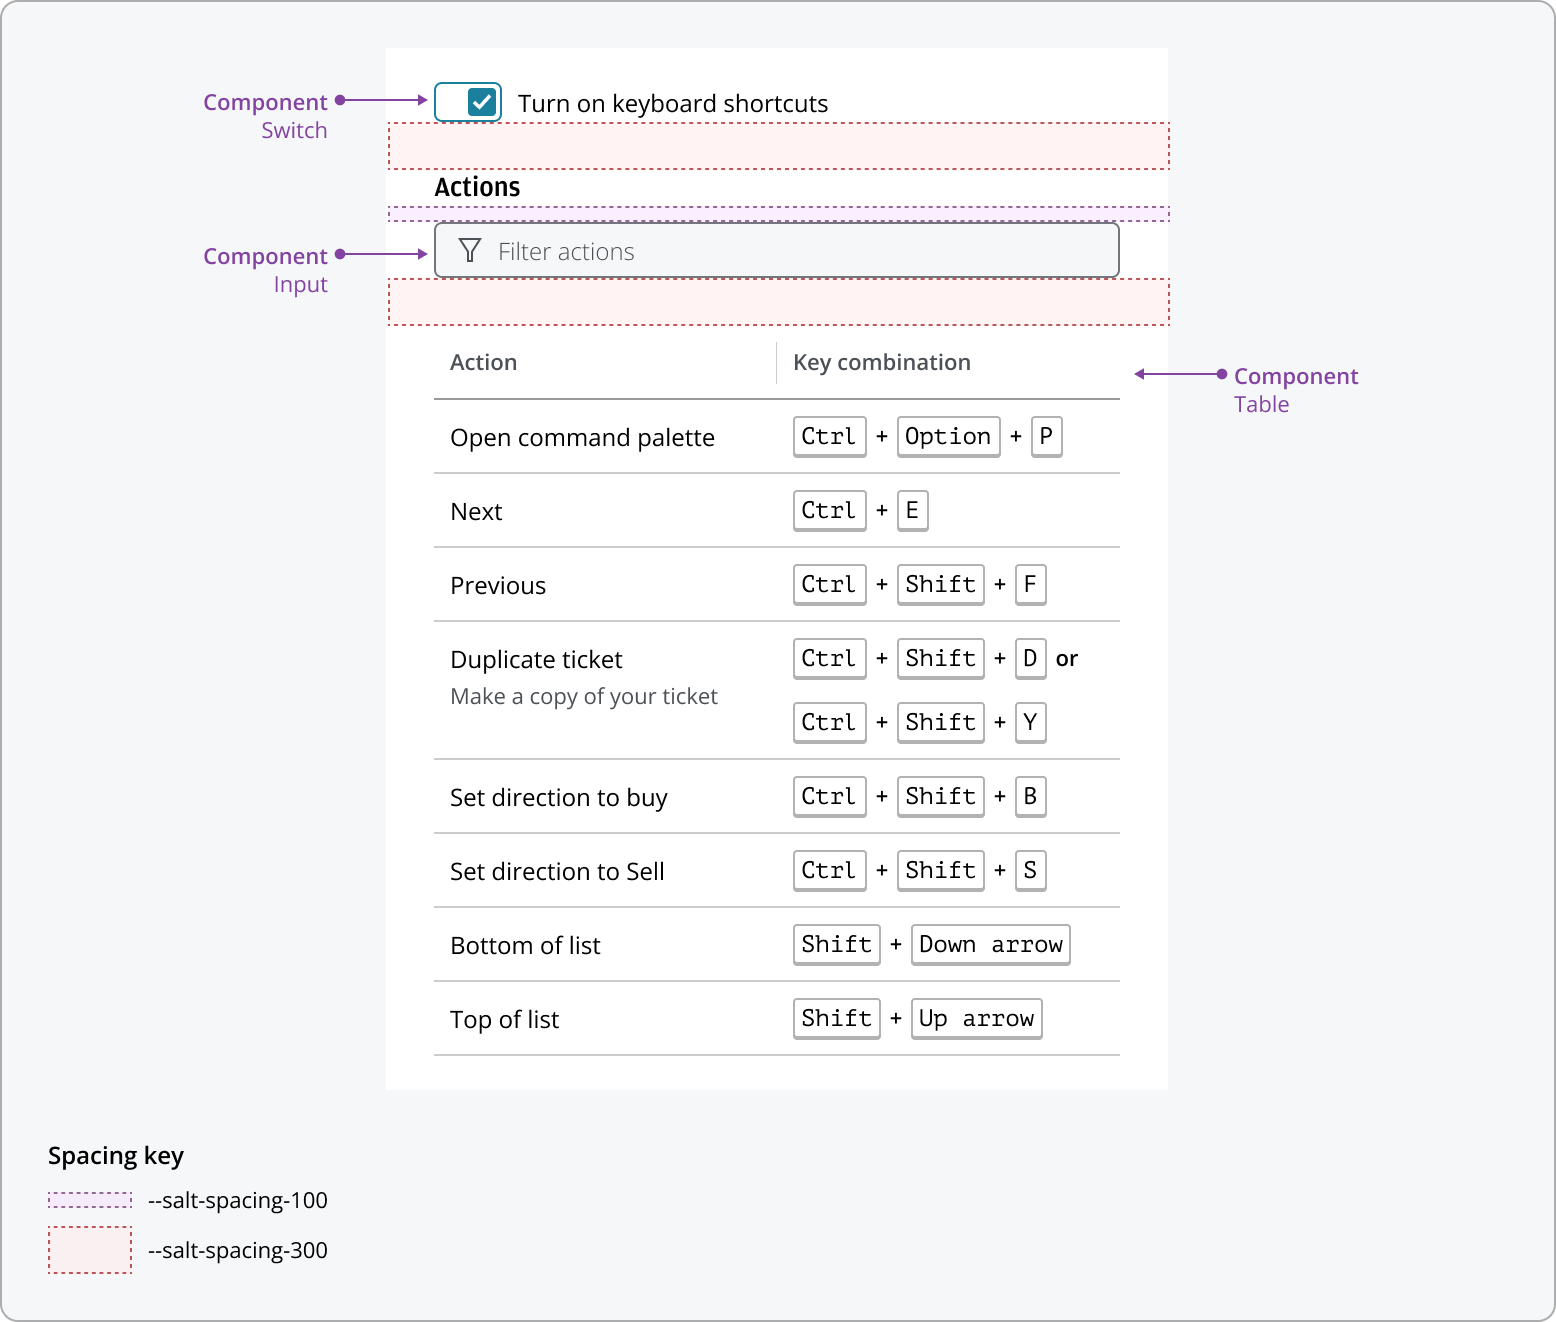Select the Up arrow key badge
1556x1322 pixels.
click(976, 1018)
